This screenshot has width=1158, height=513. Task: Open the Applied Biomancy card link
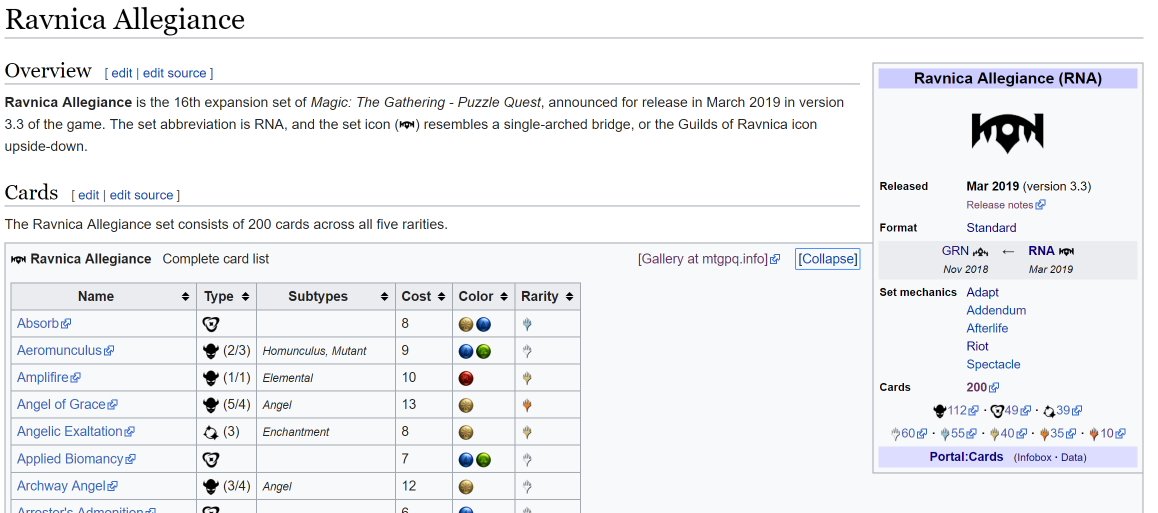click(70, 458)
